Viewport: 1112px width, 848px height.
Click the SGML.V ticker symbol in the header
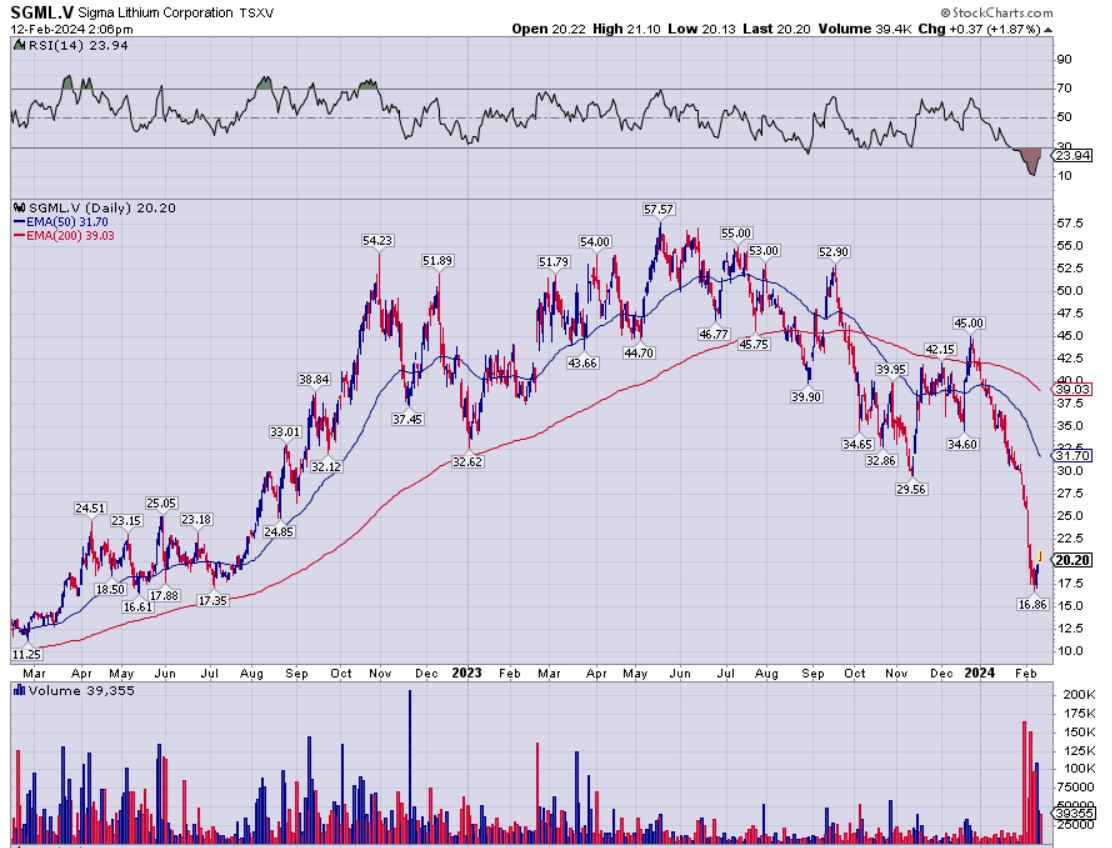click(41, 13)
